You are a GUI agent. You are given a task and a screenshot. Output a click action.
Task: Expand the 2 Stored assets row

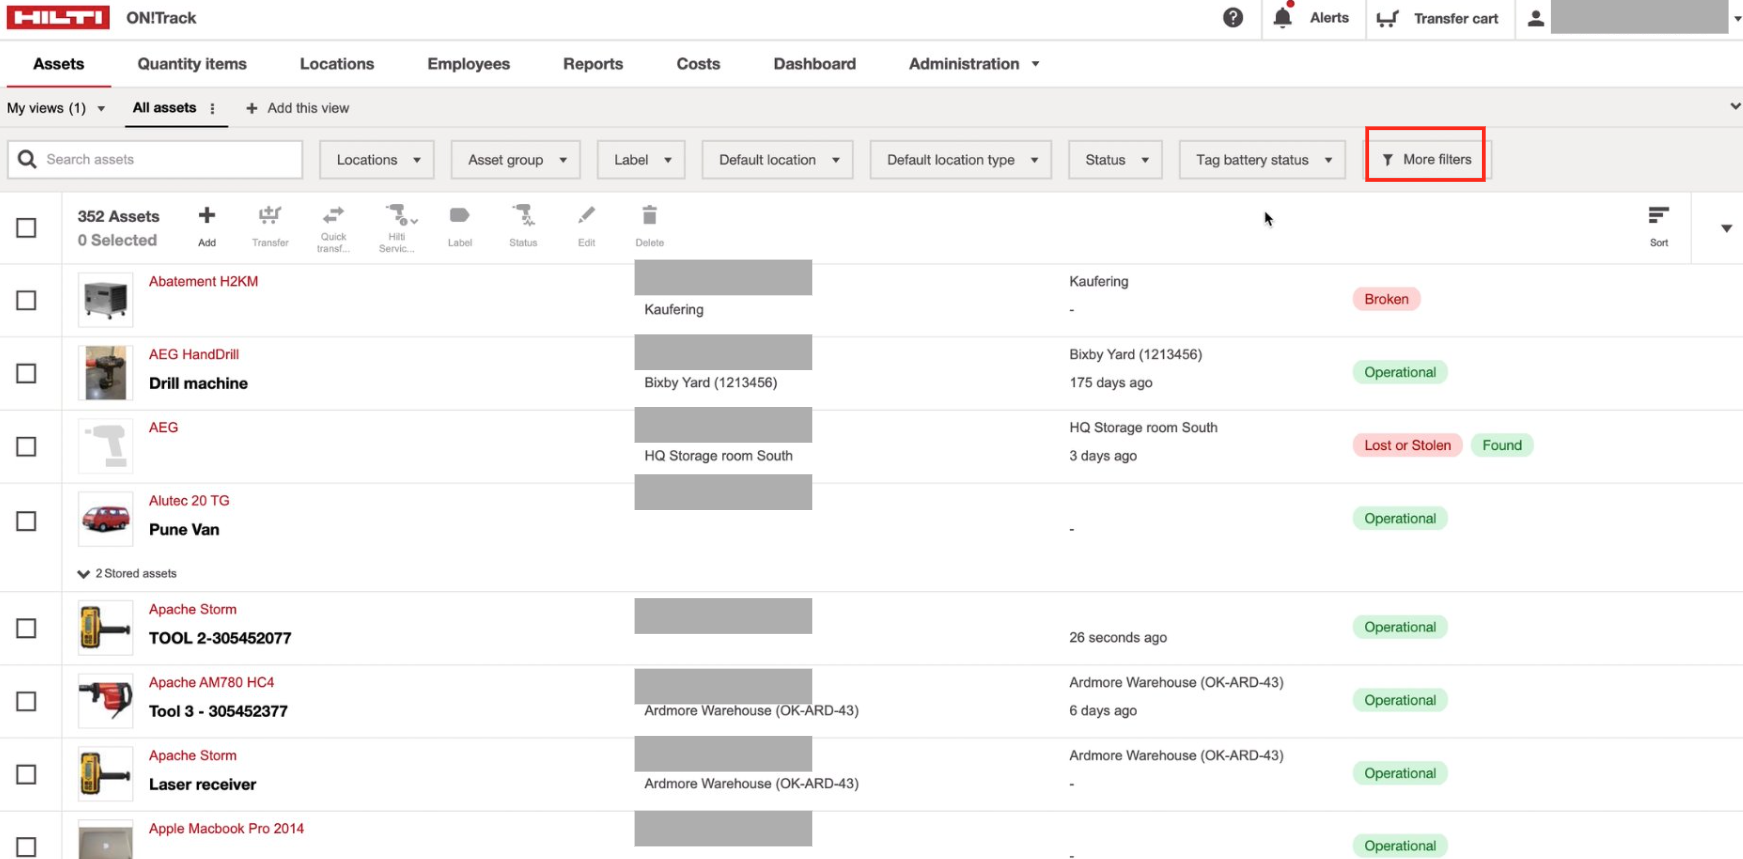tap(127, 574)
